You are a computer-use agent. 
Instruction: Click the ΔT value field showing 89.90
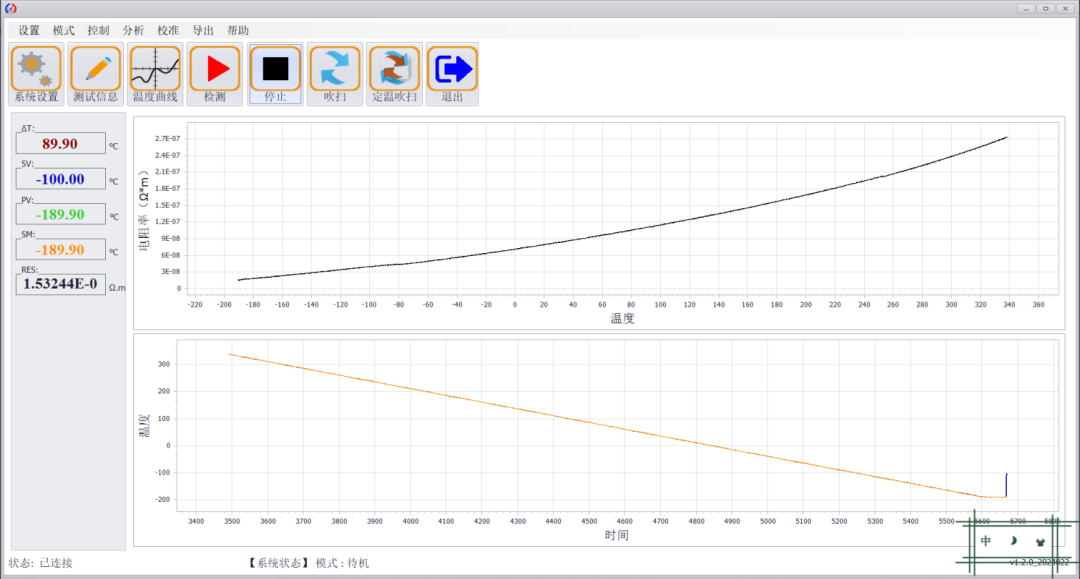coord(61,143)
